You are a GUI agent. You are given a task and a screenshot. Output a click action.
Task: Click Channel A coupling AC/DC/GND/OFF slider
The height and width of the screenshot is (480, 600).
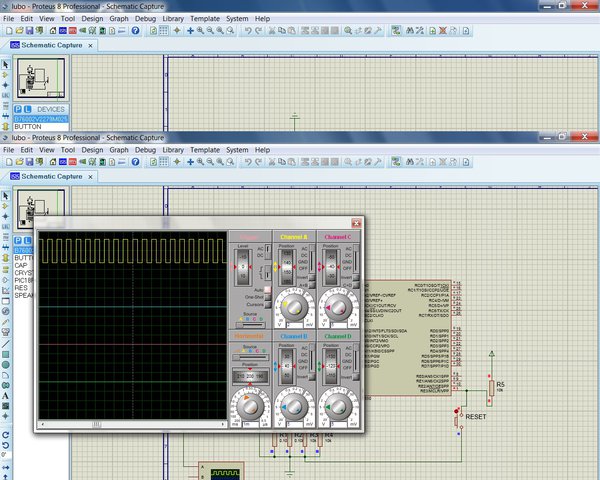[312, 258]
